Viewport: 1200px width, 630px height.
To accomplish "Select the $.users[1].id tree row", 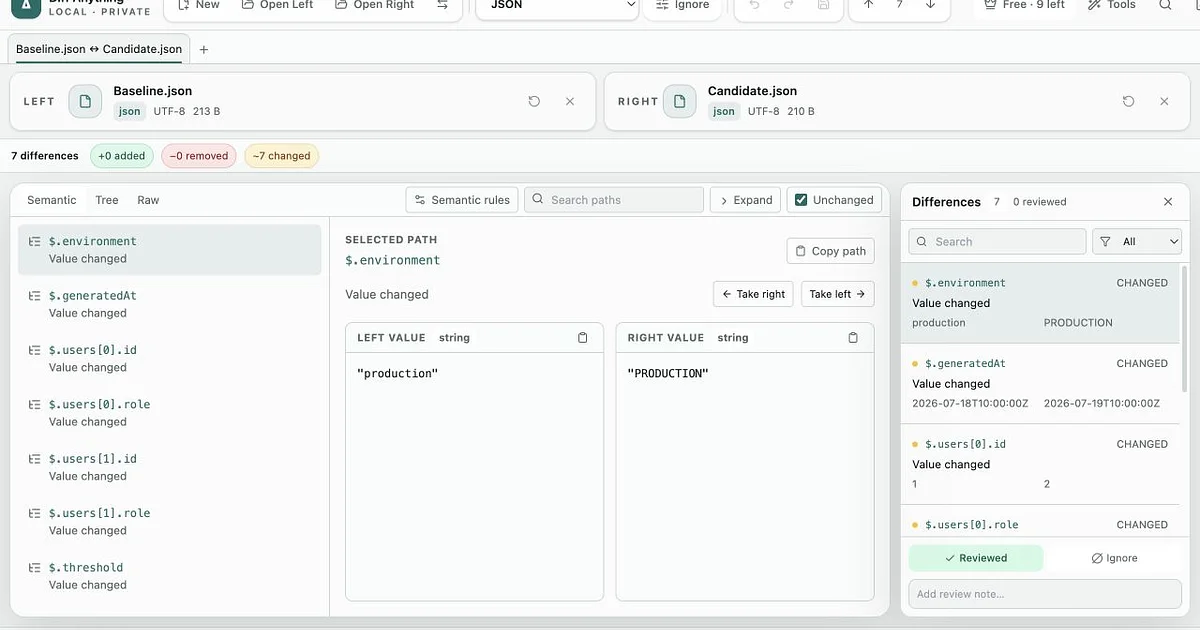I will [169, 467].
